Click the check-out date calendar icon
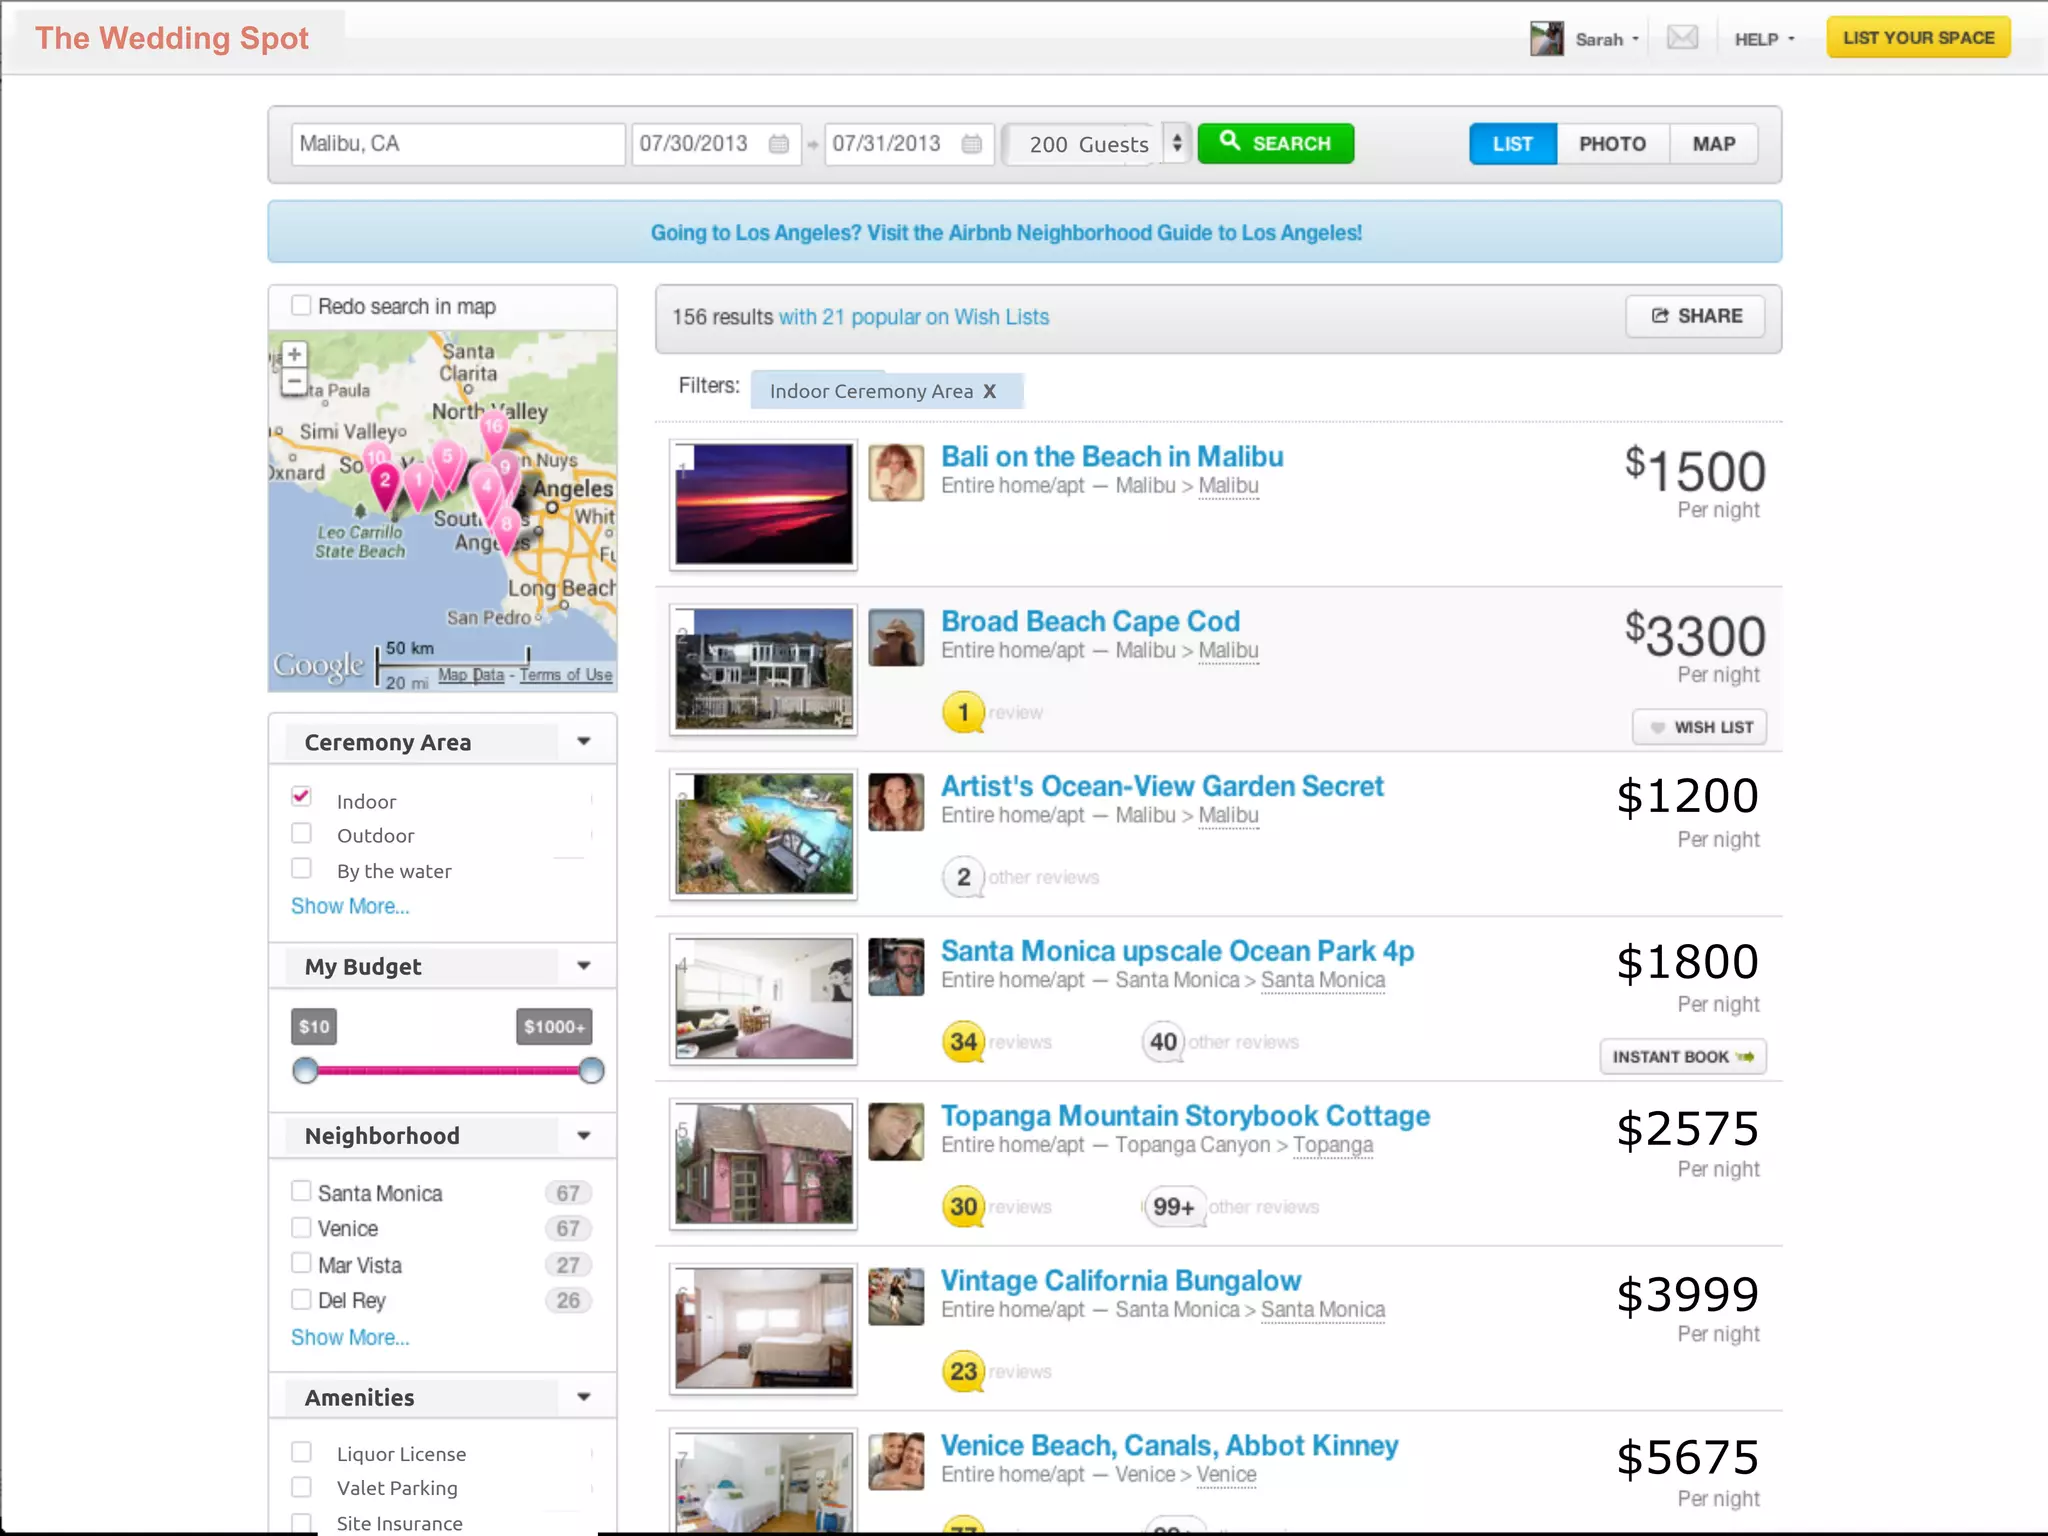 (x=971, y=144)
